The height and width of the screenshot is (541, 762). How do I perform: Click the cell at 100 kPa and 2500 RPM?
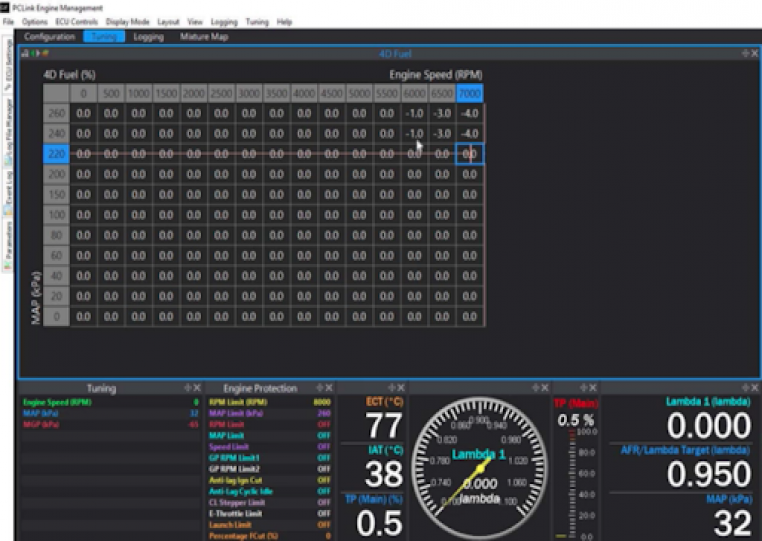(221, 215)
